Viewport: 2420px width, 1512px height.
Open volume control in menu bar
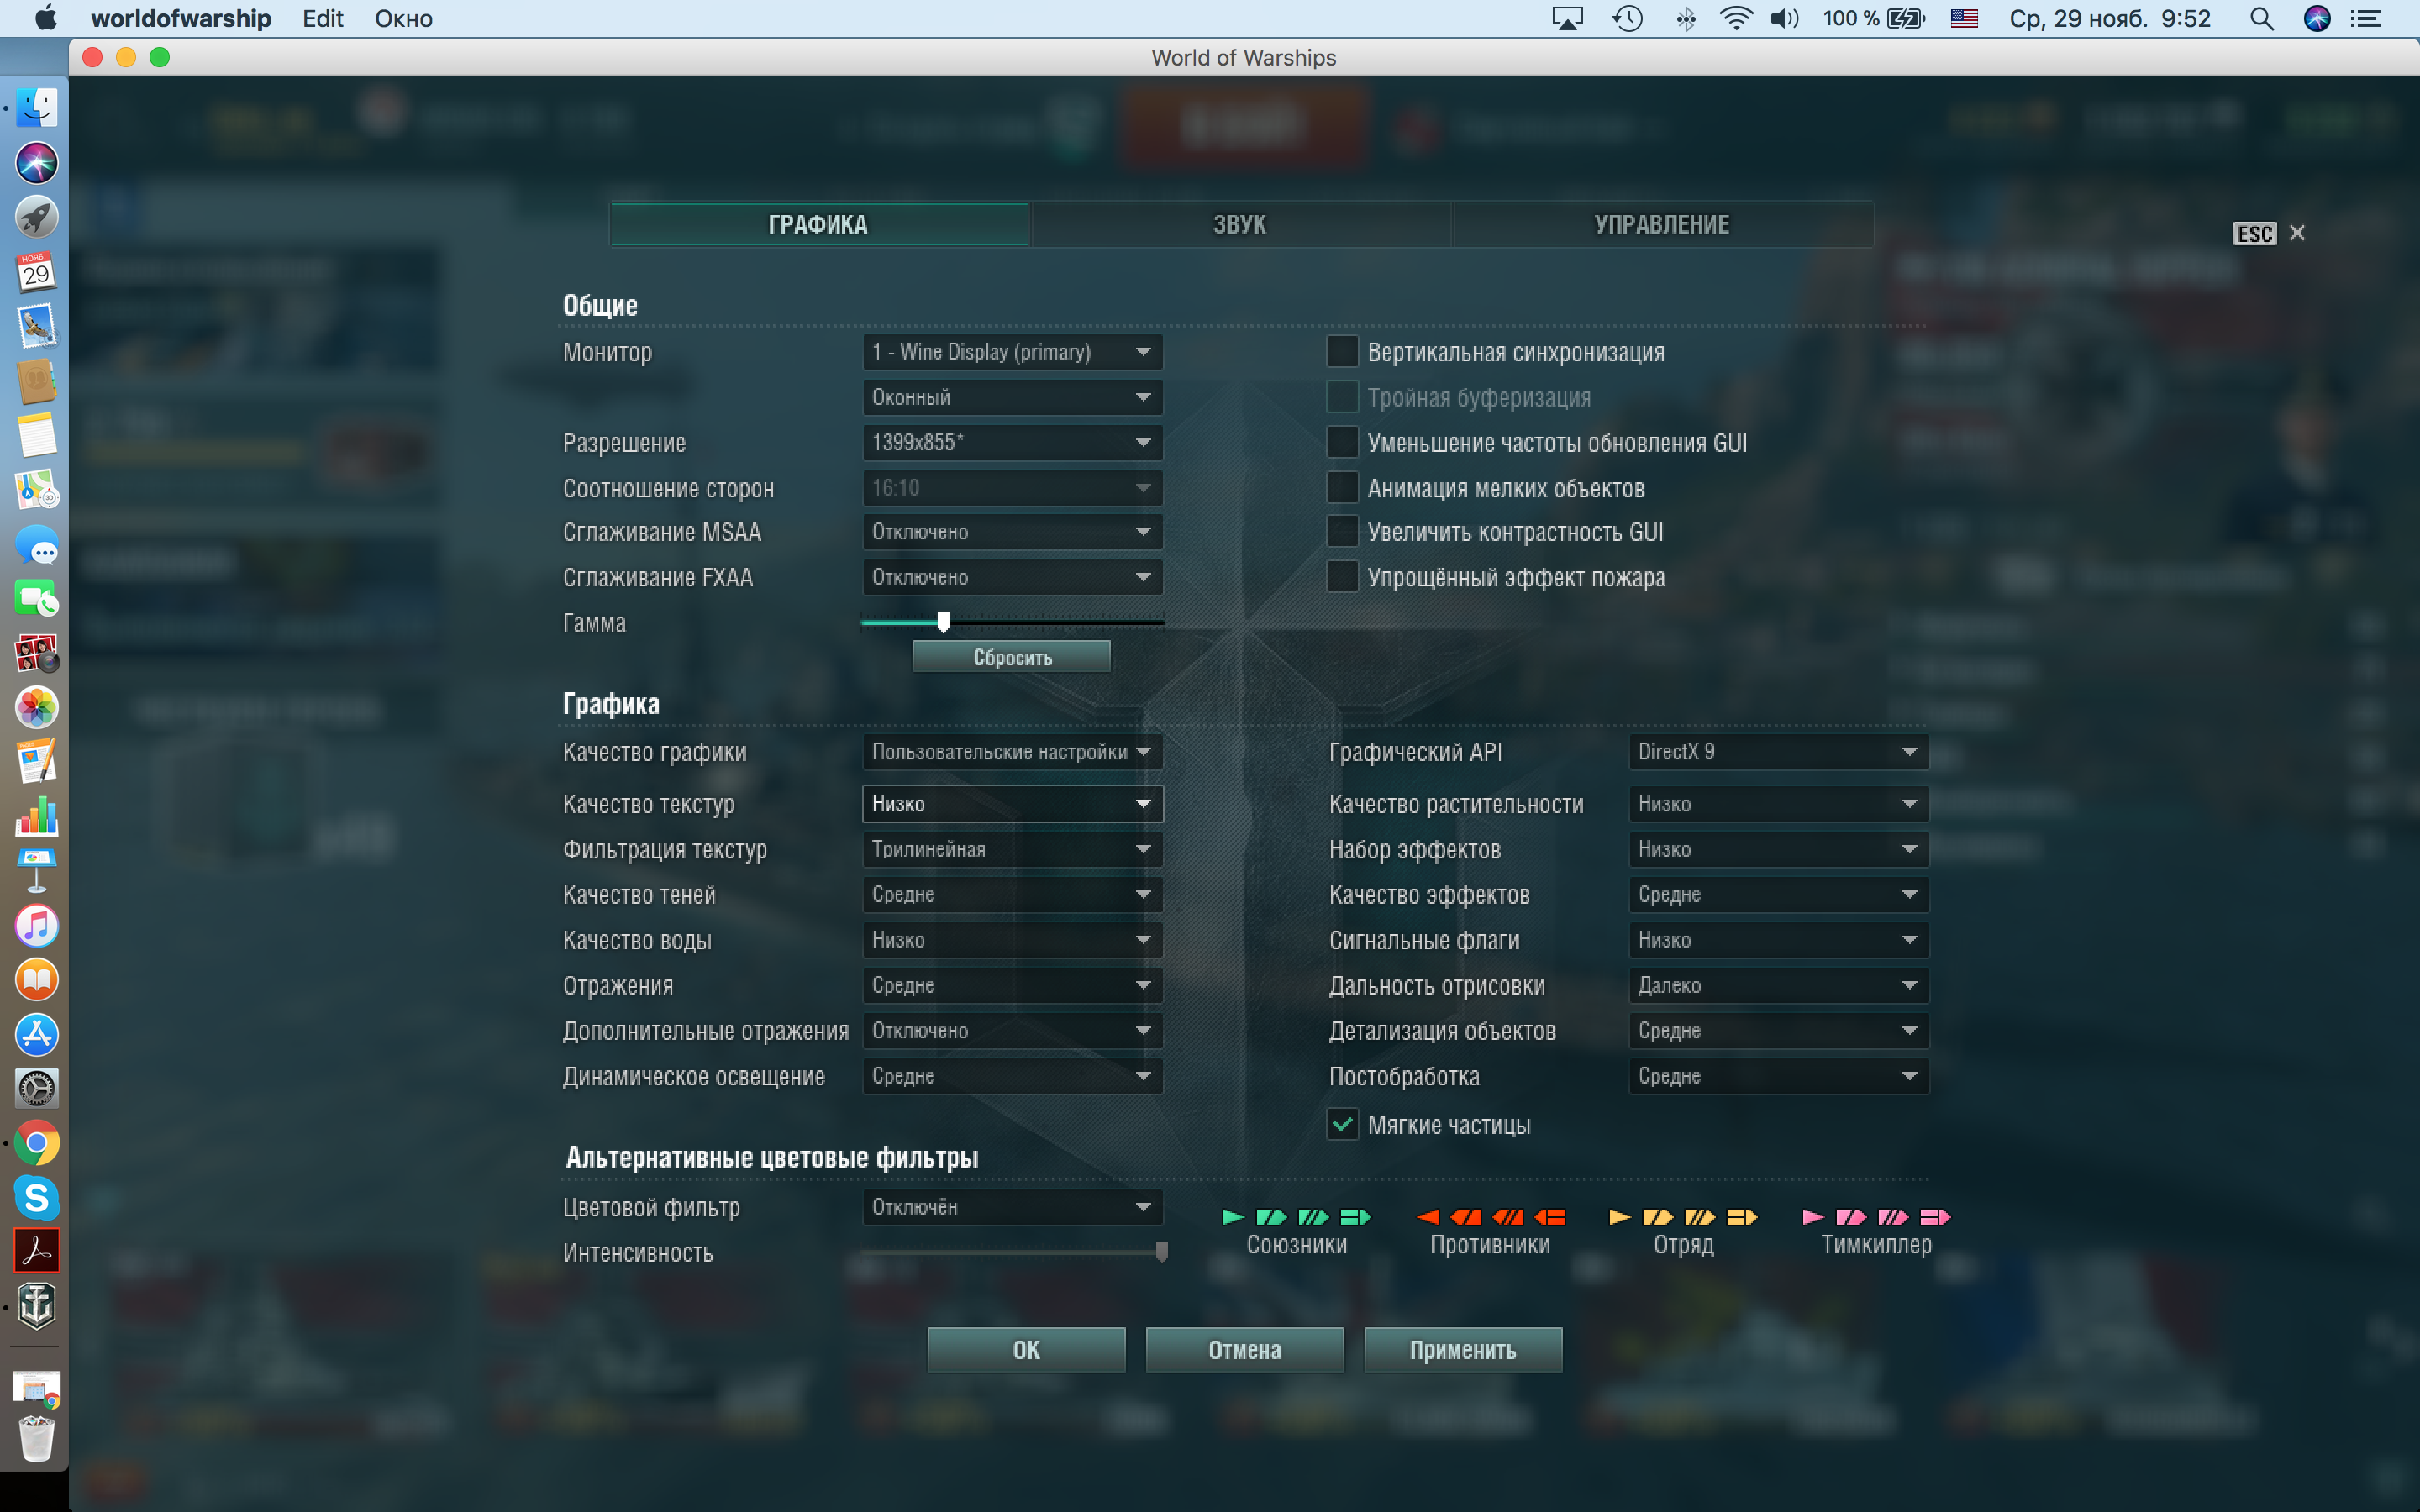pyautogui.click(x=1784, y=19)
